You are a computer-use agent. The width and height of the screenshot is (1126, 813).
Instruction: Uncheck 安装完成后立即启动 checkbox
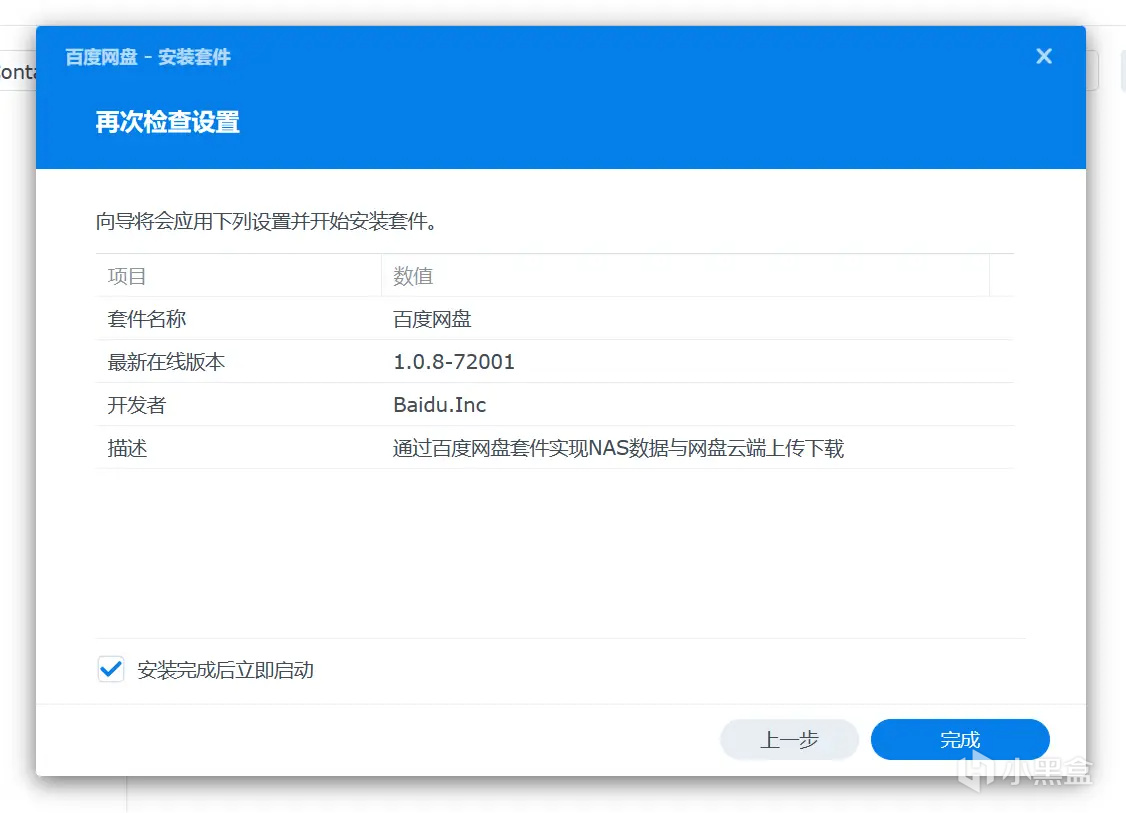pos(111,669)
